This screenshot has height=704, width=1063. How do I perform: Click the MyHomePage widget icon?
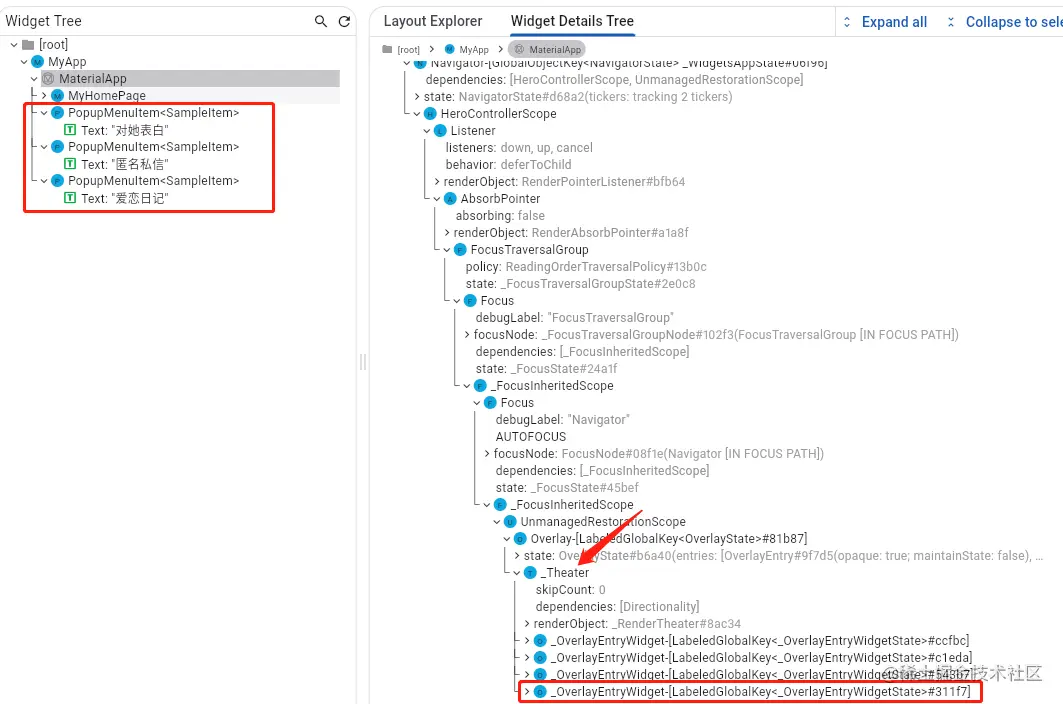(58, 96)
